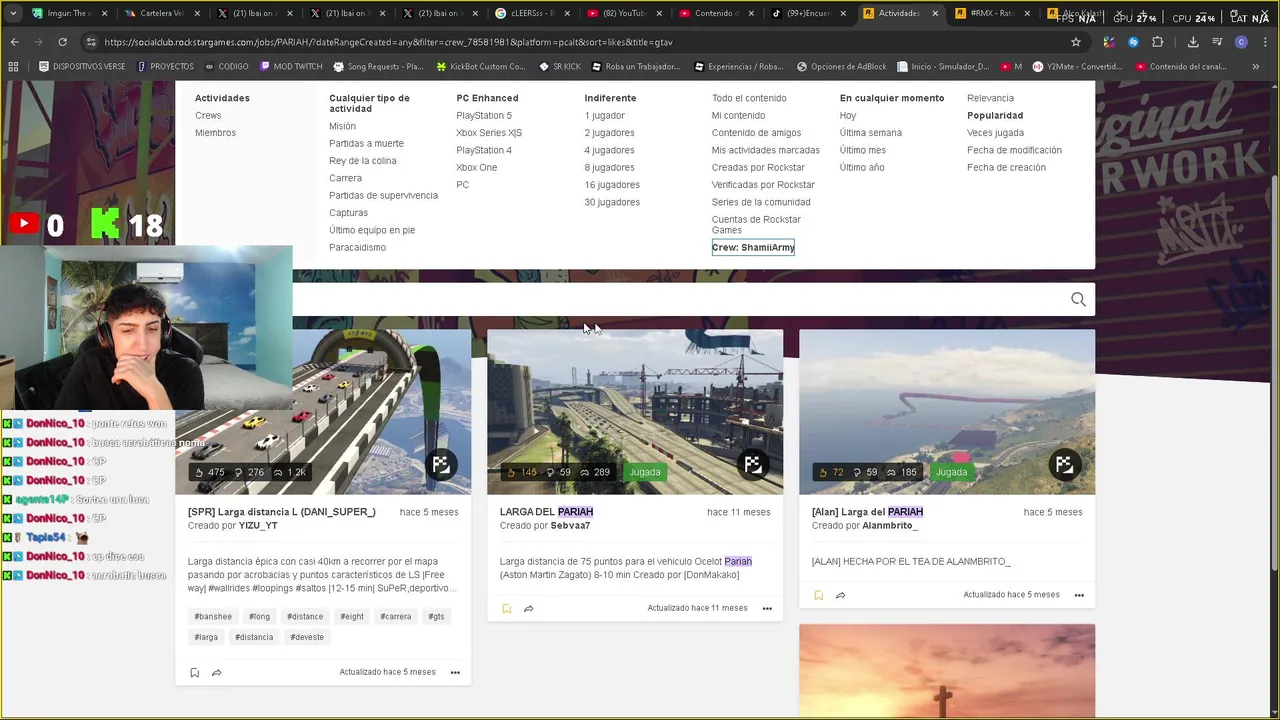Open more options for LARGA DEL PARIAH
Screen dimensions: 1280x720
(x=767, y=608)
